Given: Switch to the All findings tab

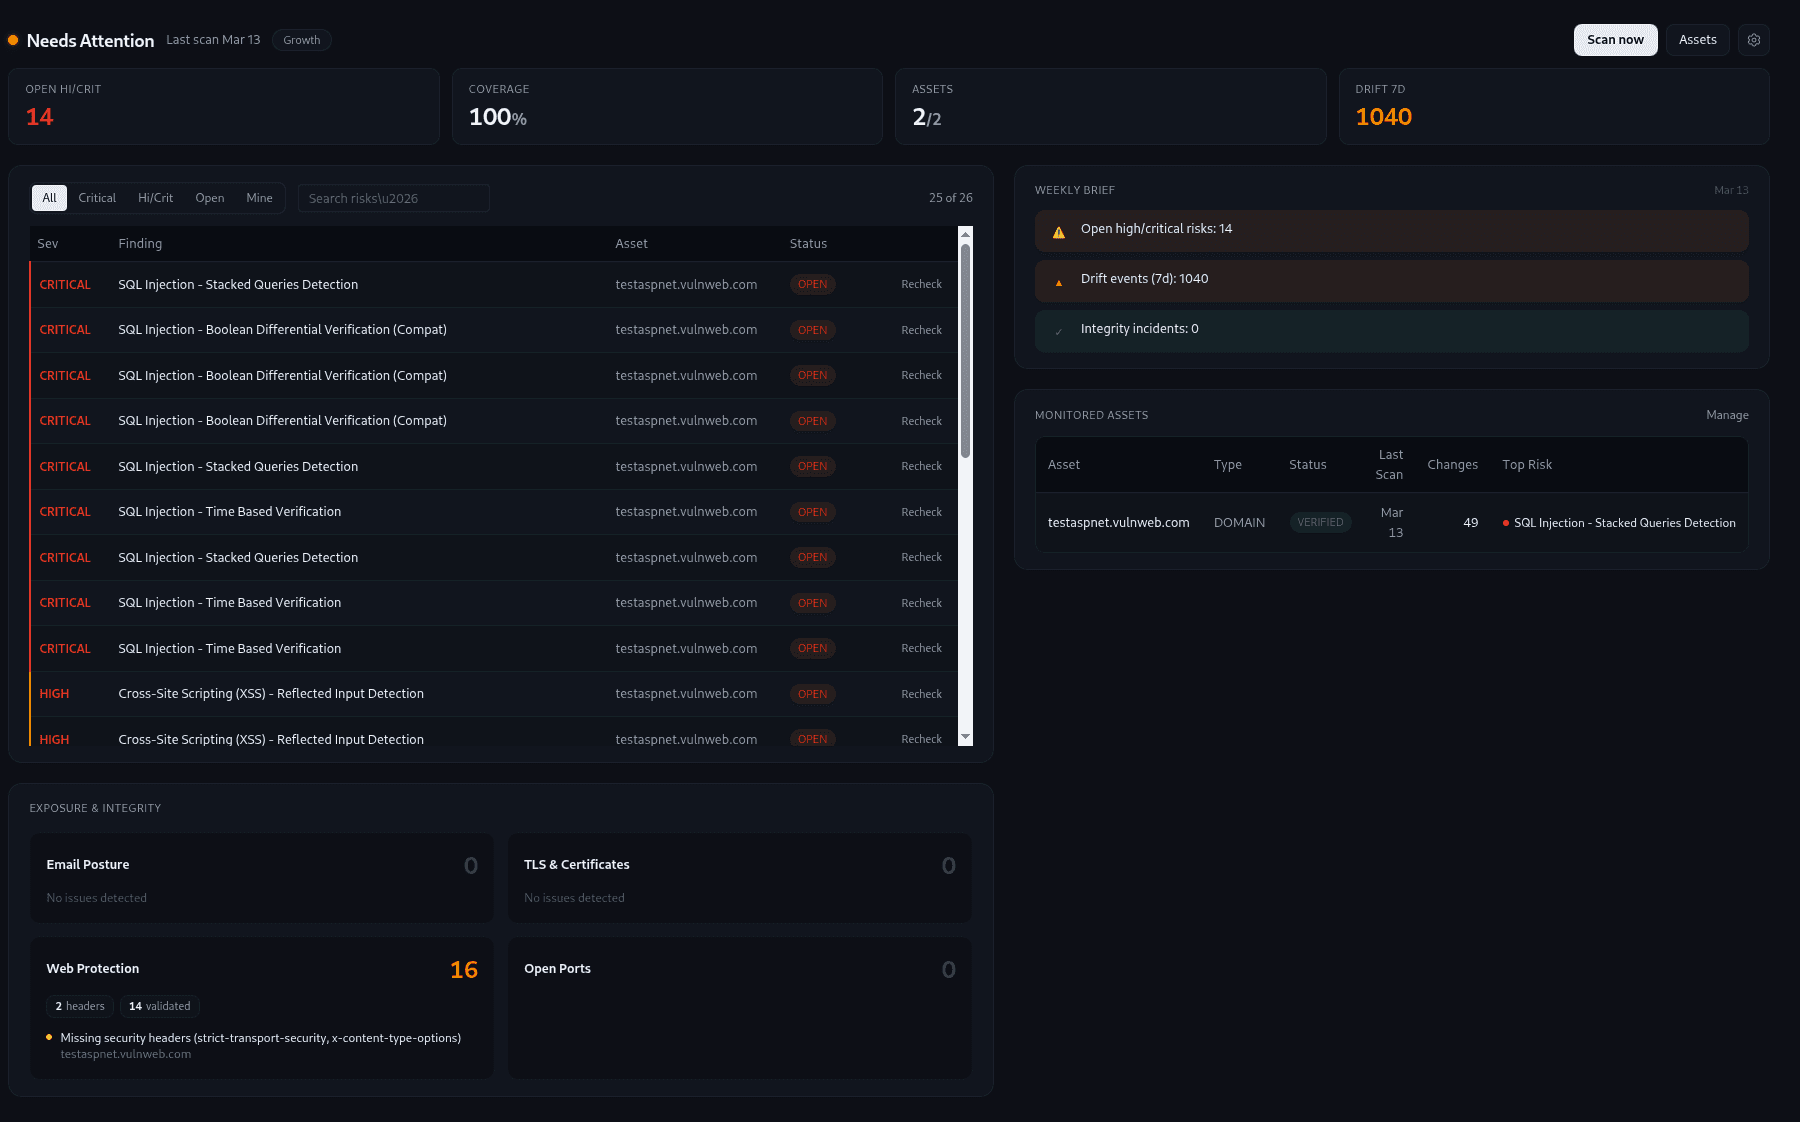Looking at the screenshot, I should pos(48,198).
